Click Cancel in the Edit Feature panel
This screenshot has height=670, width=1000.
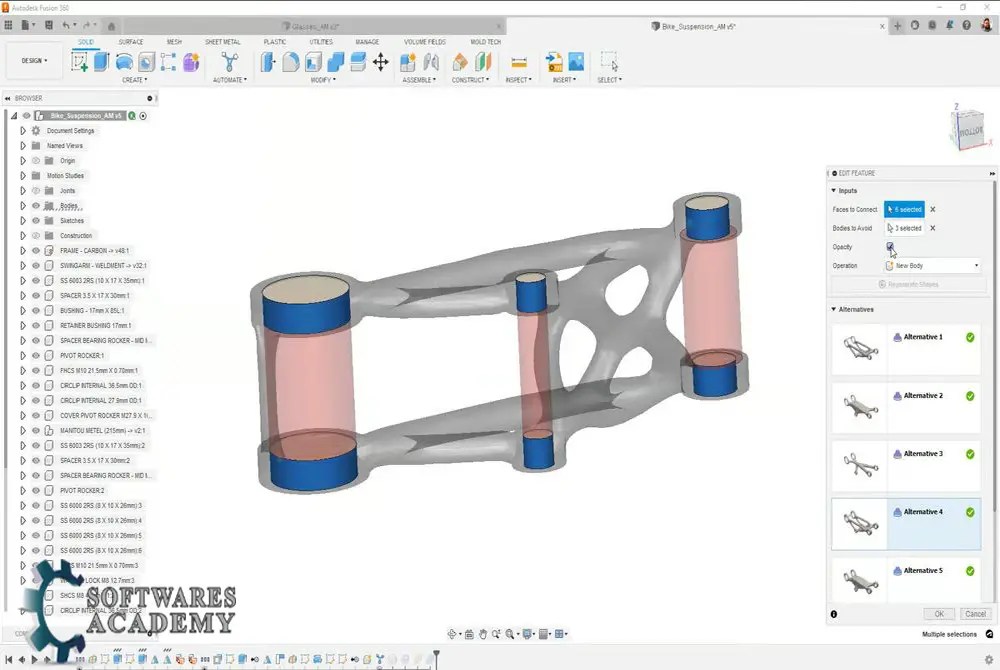point(975,613)
